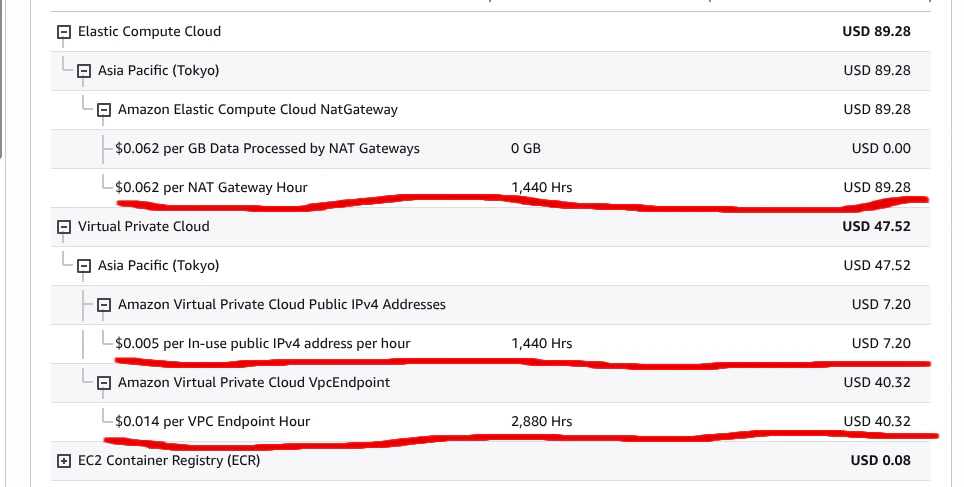The image size is (964, 487).
Task: Collapse Amazon Virtual Private Cloud Public IPv4 Addresses
Action: point(104,305)
